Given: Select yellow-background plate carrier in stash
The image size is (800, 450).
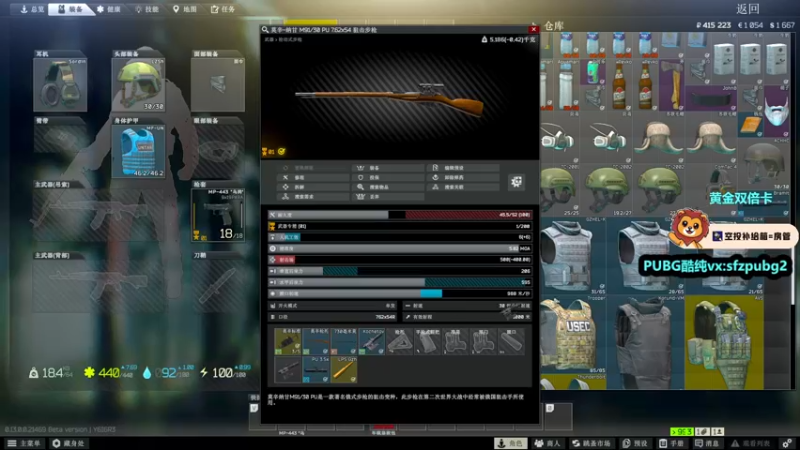Looking at the screenshot, I should click(723, 342).
